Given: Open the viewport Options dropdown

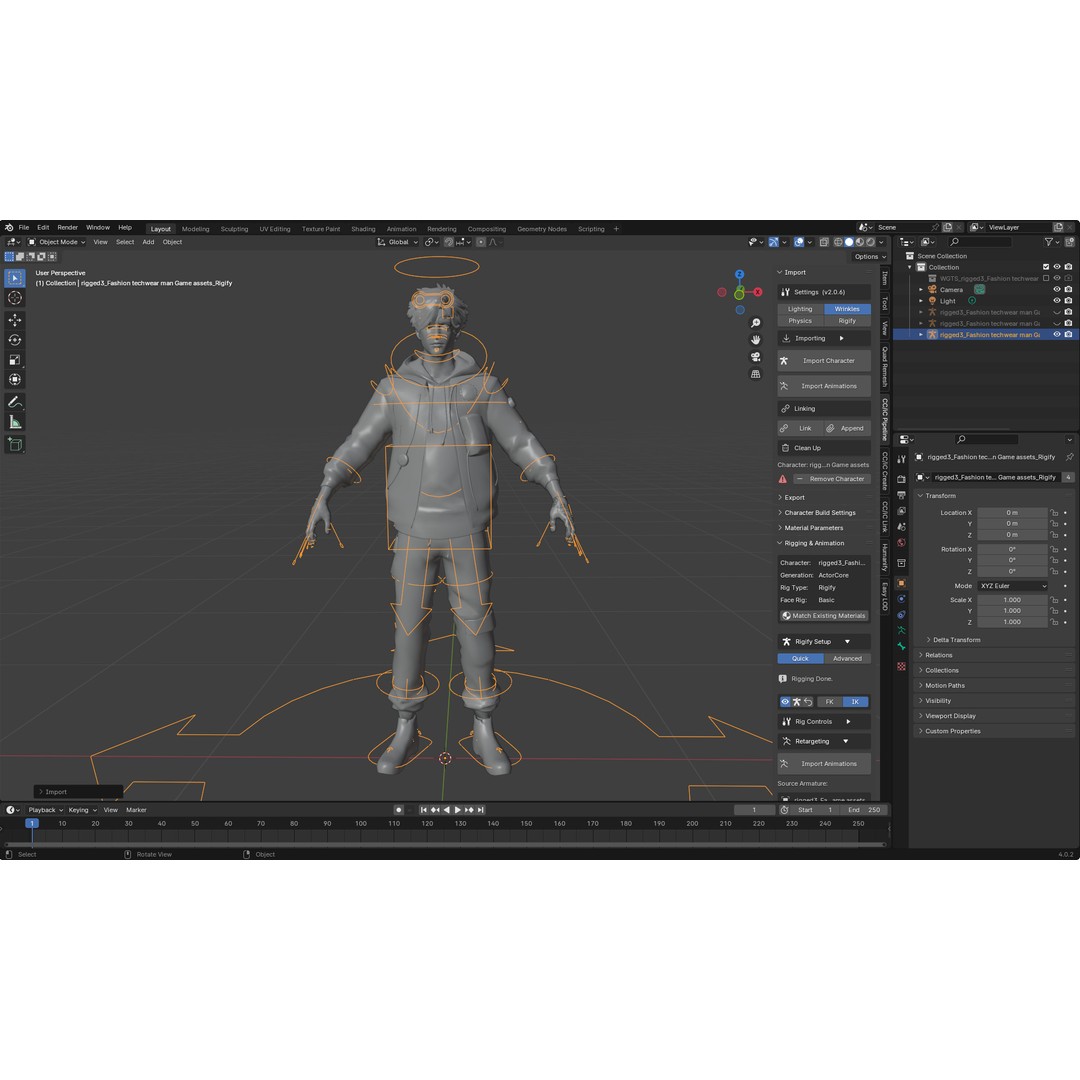Looking at the screenshot, I should (x=870, y=256).
